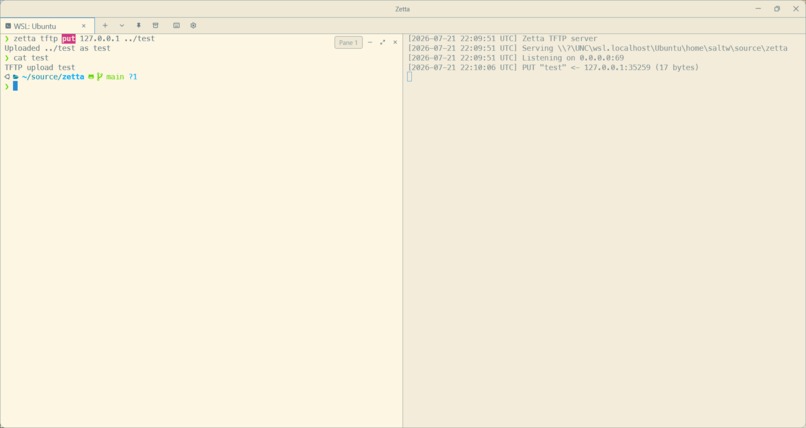Click the pin icon in the tab bar
This screenshot has height=428, width=806.
tap(138, 25)
